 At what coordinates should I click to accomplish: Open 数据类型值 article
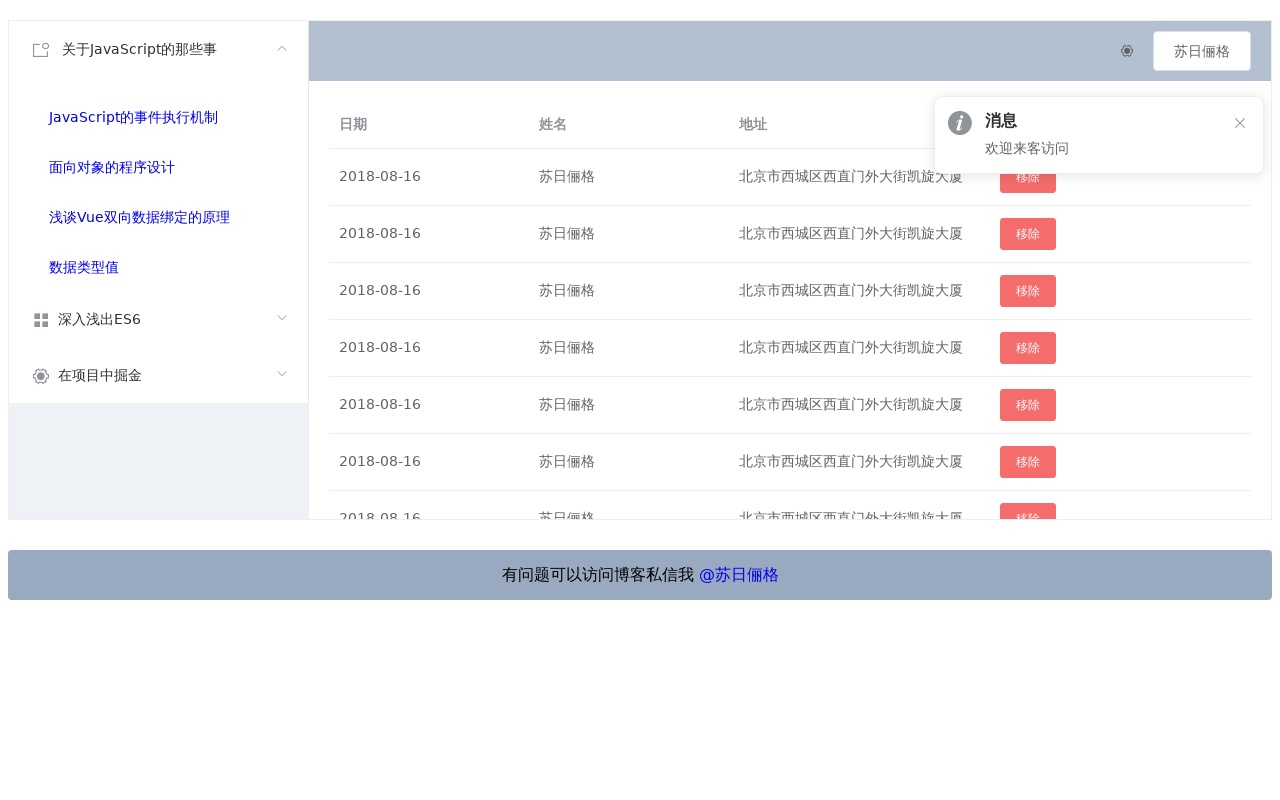coord(84,267)
